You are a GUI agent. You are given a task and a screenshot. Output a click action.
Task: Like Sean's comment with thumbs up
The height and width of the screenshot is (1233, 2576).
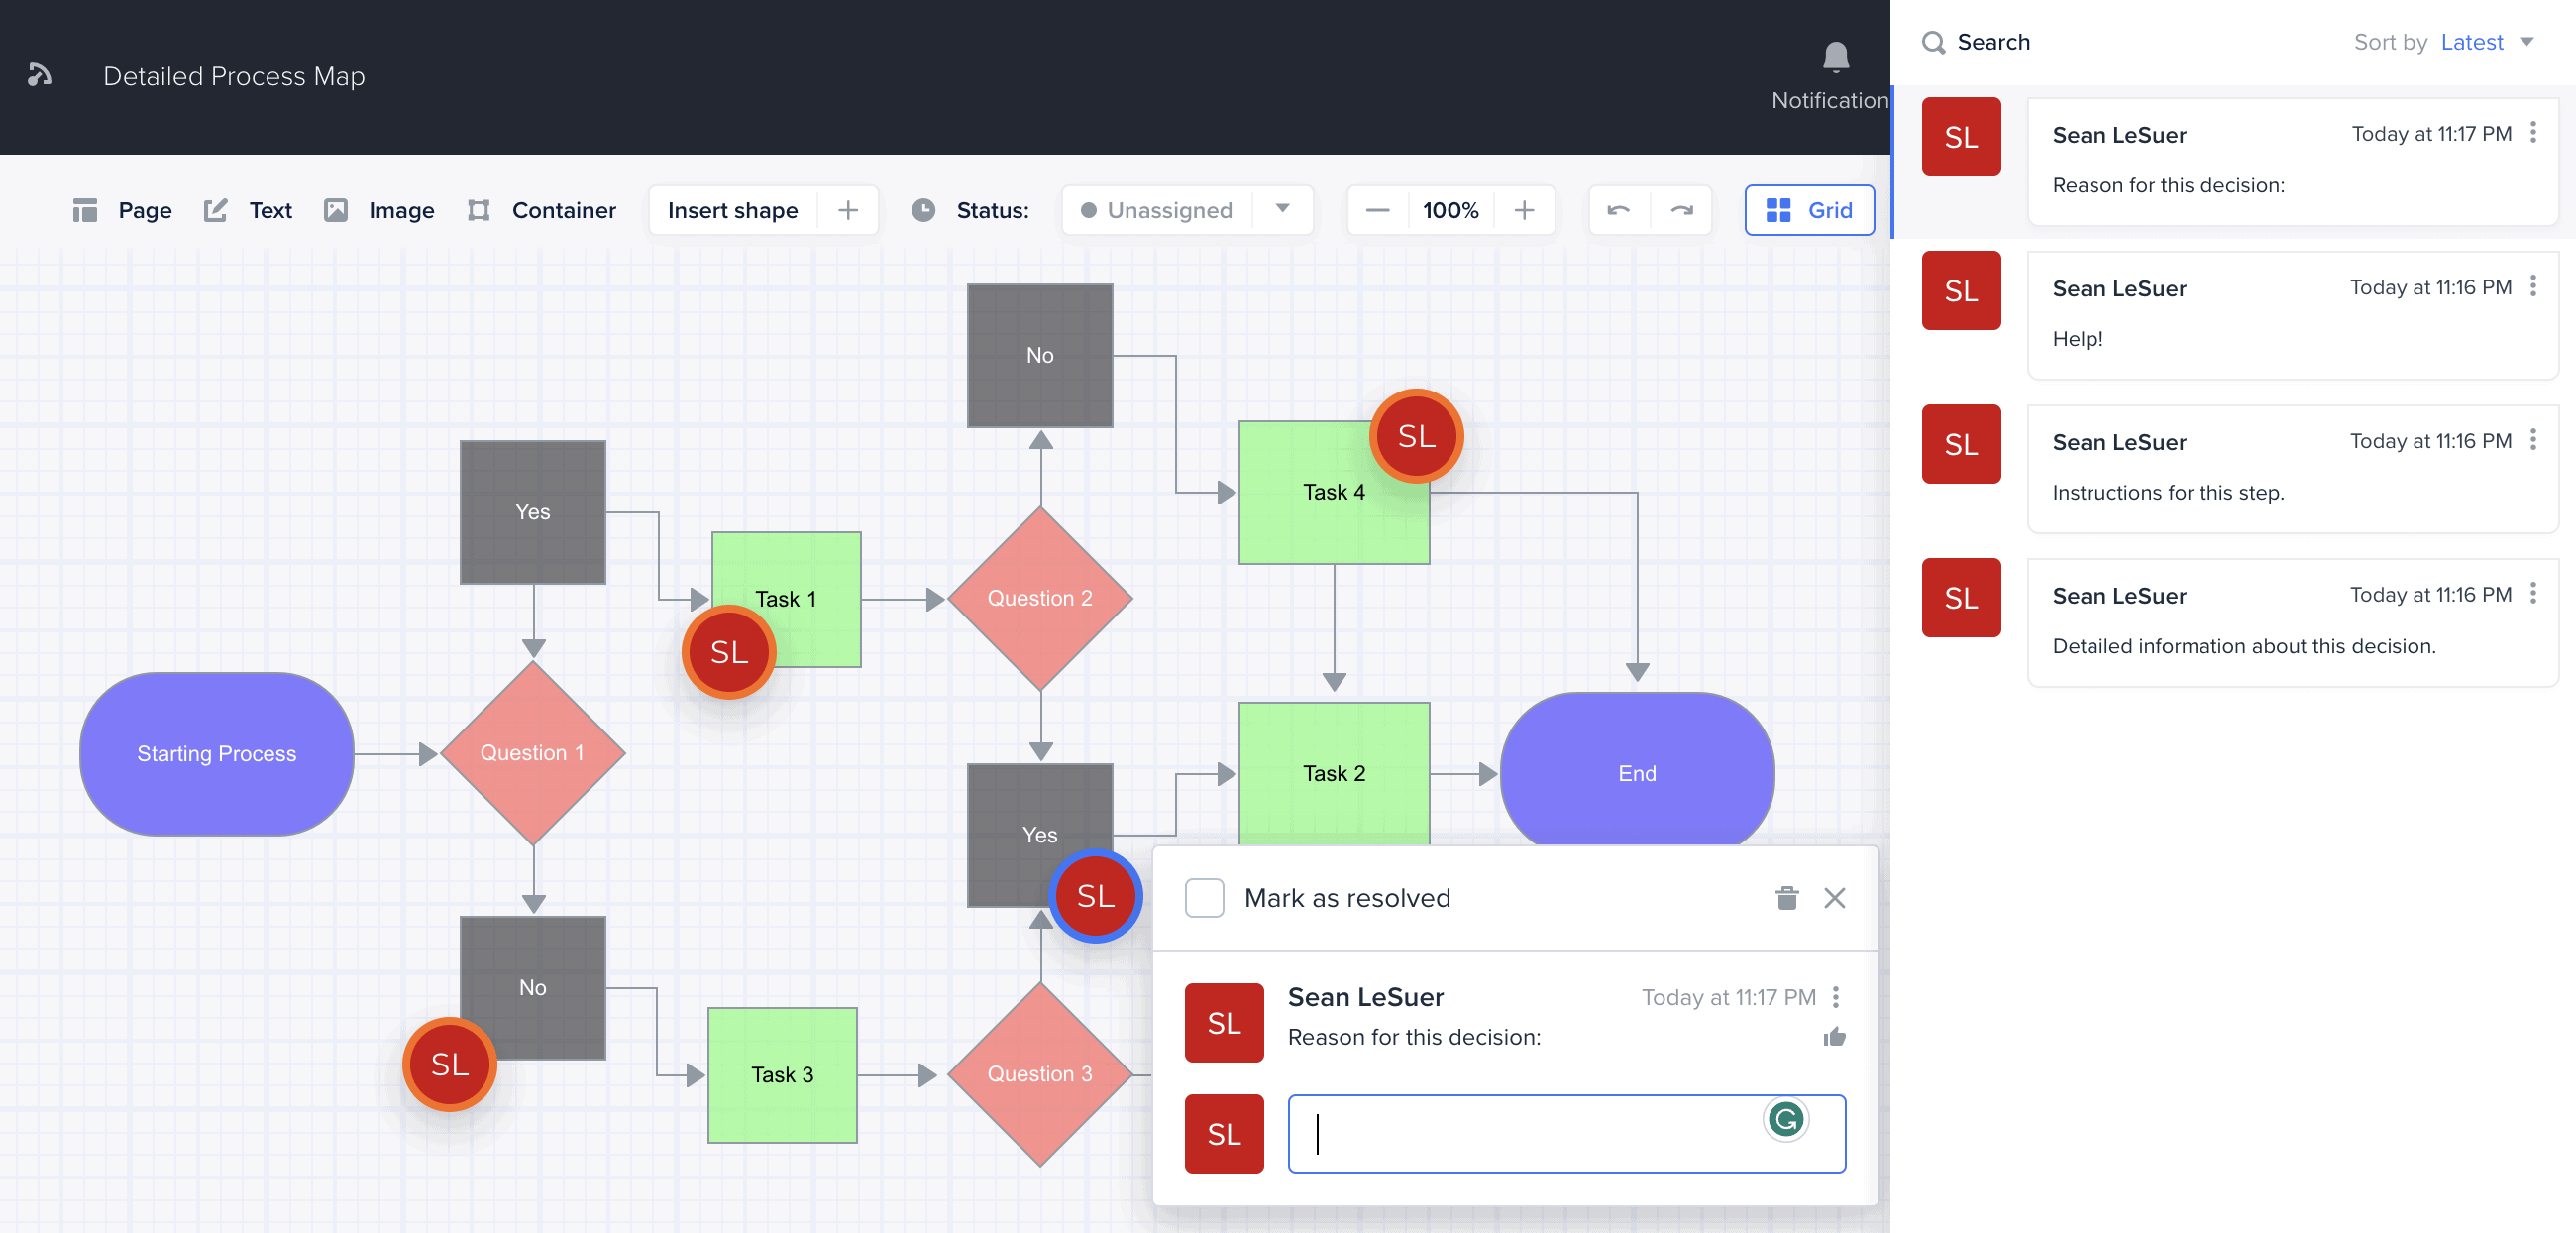click(1836, 1036)
